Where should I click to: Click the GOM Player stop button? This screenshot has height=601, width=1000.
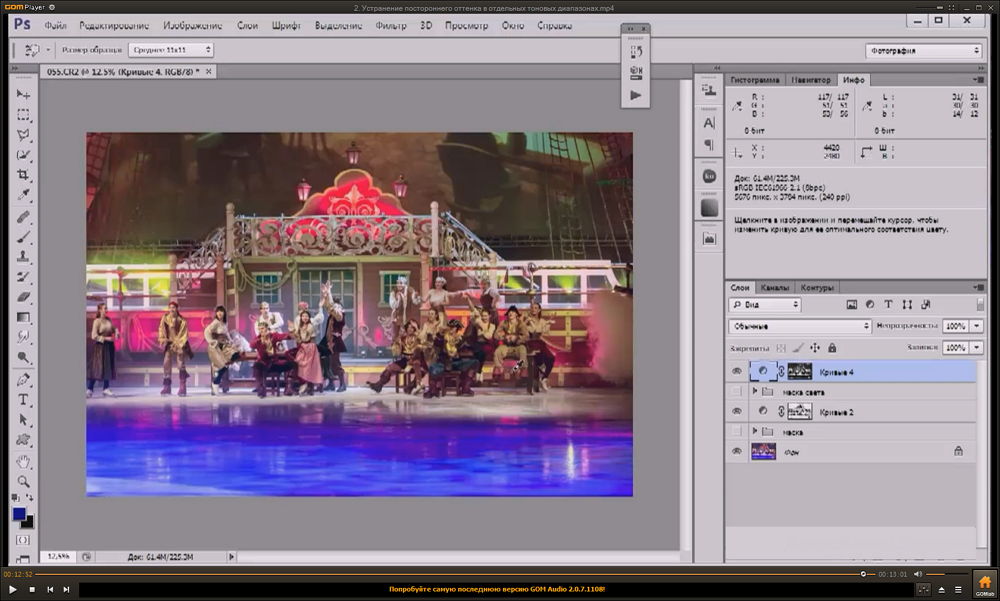(x=31, y=589)
